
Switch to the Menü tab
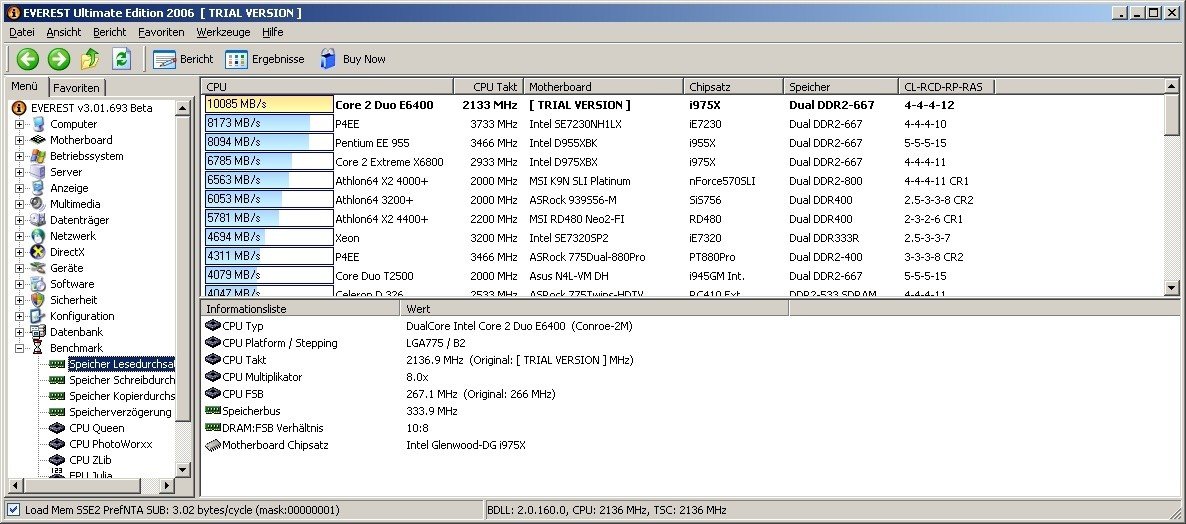[x=25, y=86]
